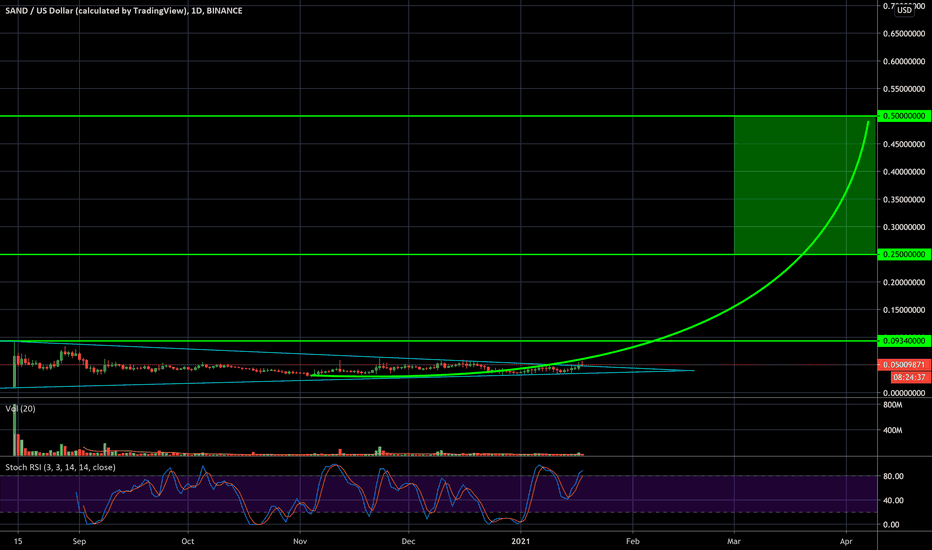This screenshot has height=550, width=932.
Task: Click the 0.60000000 price axis value
Action: pos(903,61)
